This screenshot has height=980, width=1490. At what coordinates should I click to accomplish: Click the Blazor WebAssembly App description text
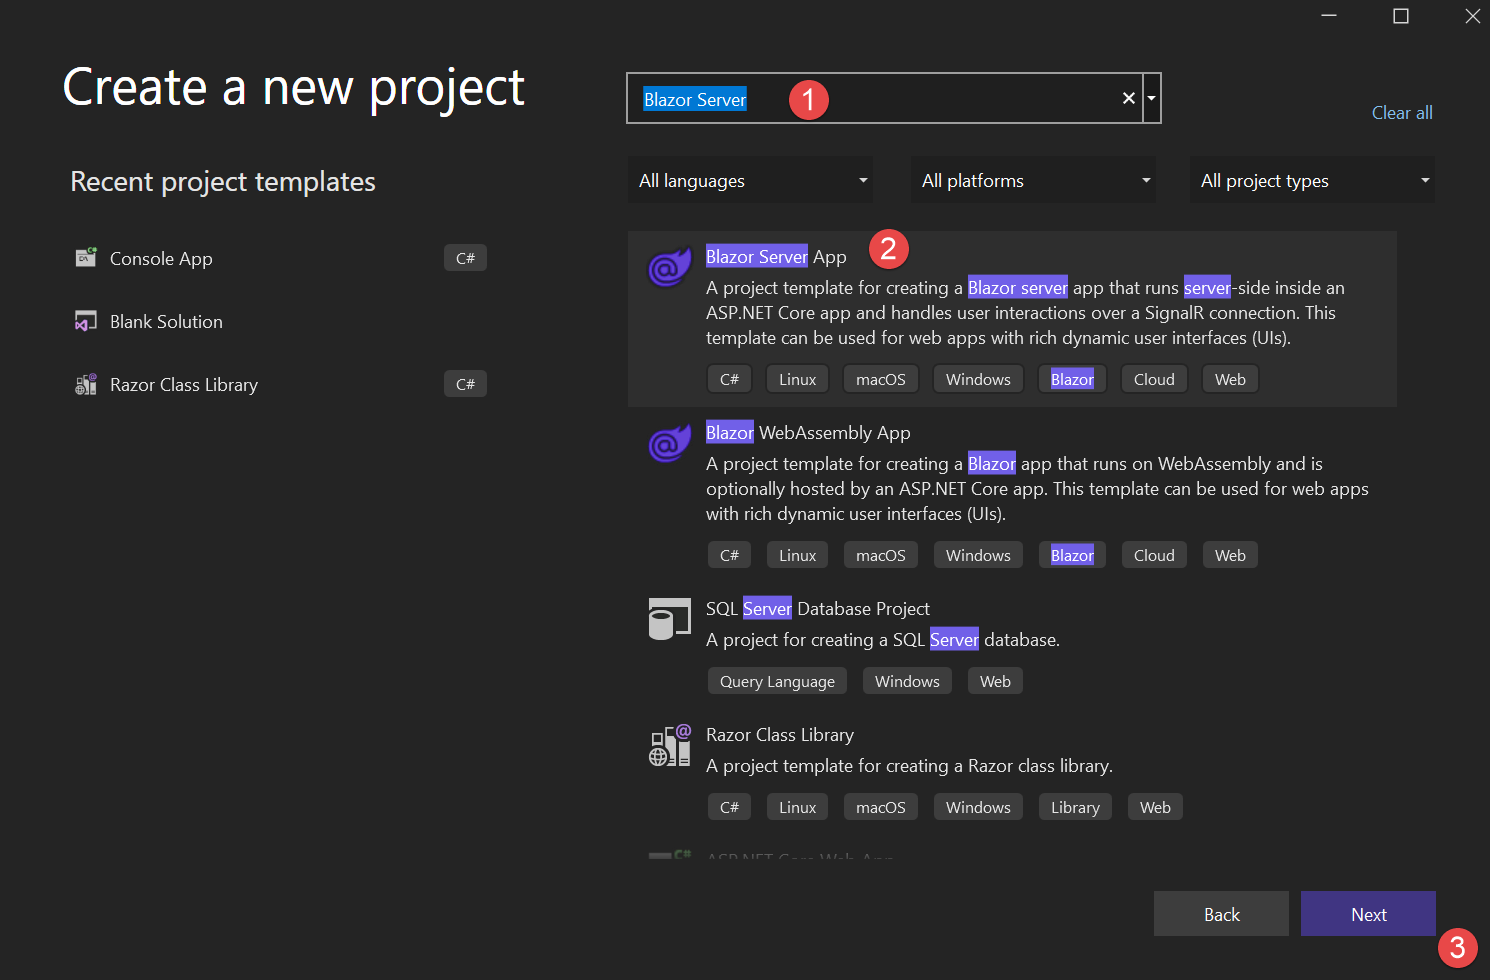pos(1037,489)
